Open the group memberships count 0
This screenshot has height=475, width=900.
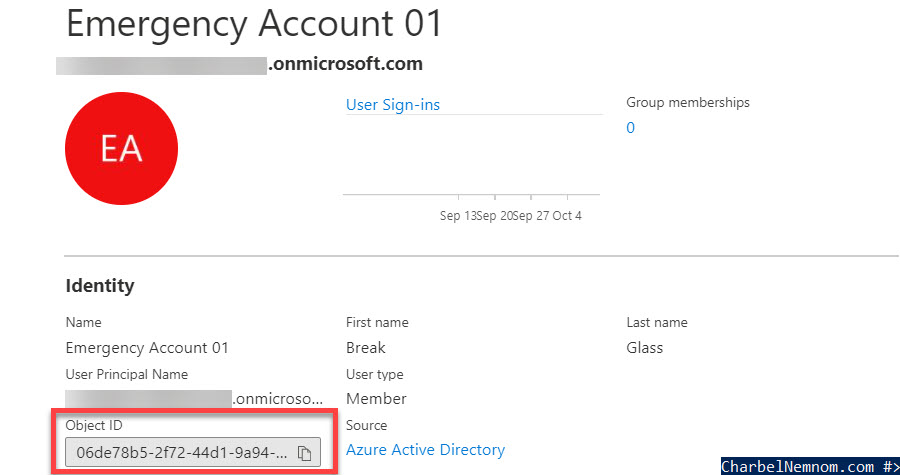point(630,127)
